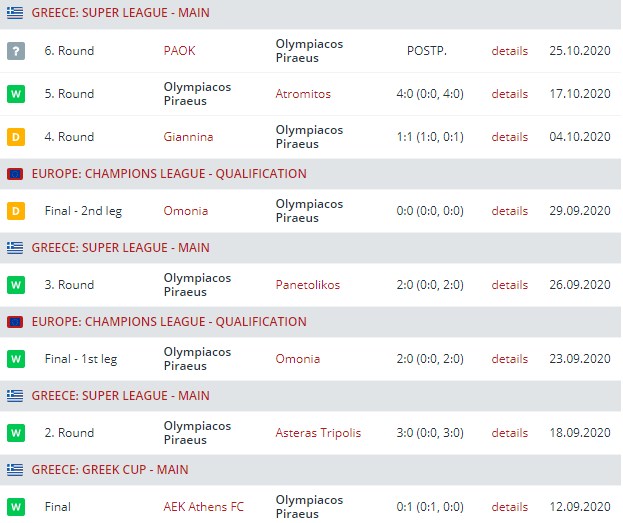Image resolution: width=623 pixels, height=523 pixels.
Task: Open the Panetolikos team link
Action: coord(307,285)
